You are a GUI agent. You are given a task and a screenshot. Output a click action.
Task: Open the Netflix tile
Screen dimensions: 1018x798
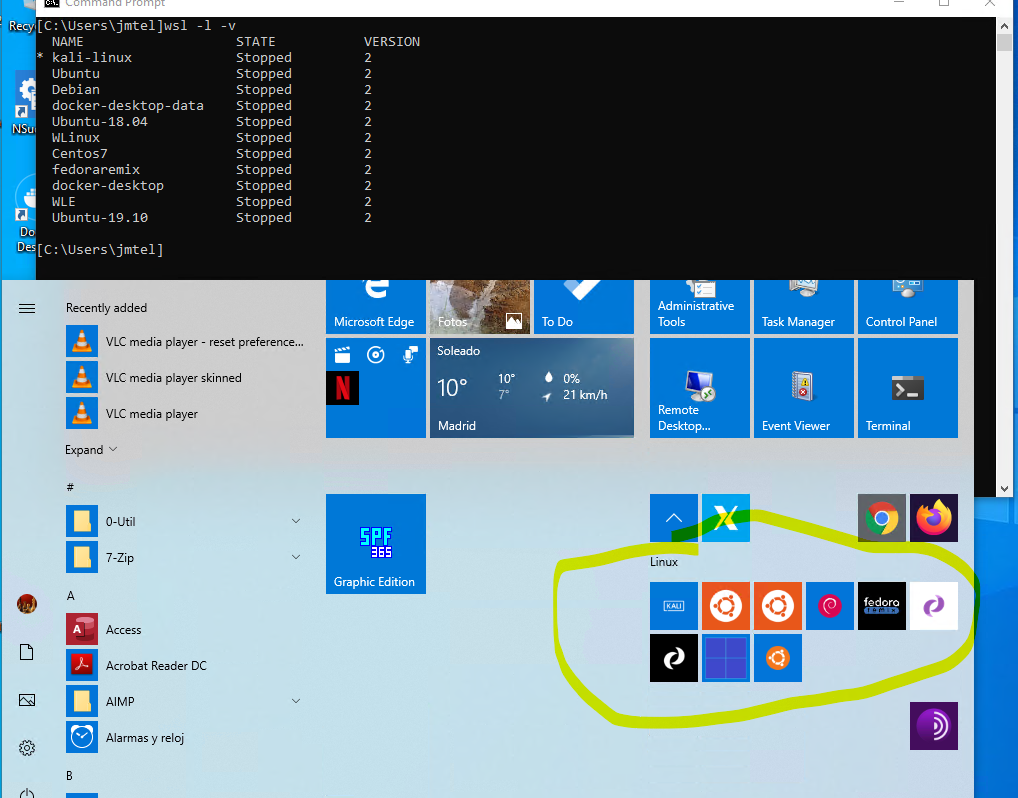[342, 388]
